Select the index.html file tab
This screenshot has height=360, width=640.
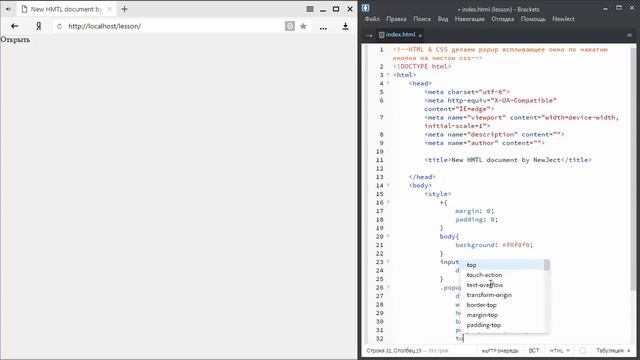[x=400, y=35]
